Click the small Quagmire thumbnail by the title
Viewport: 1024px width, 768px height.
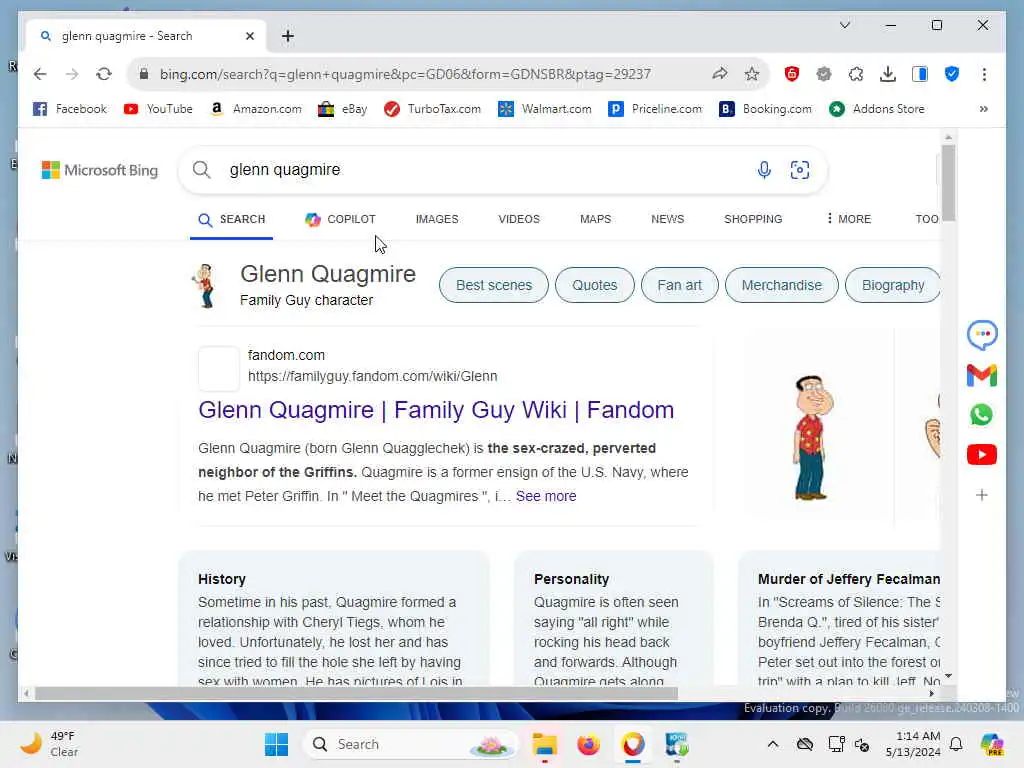coord(206,286)
